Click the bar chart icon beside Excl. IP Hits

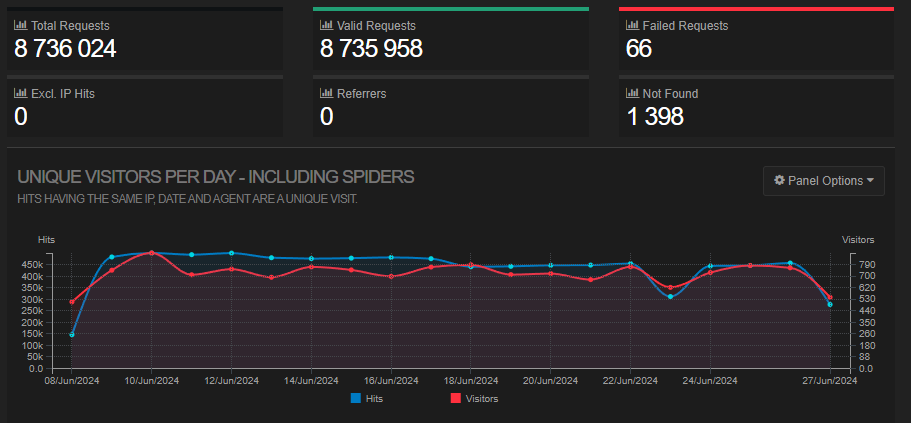[21, 94]
